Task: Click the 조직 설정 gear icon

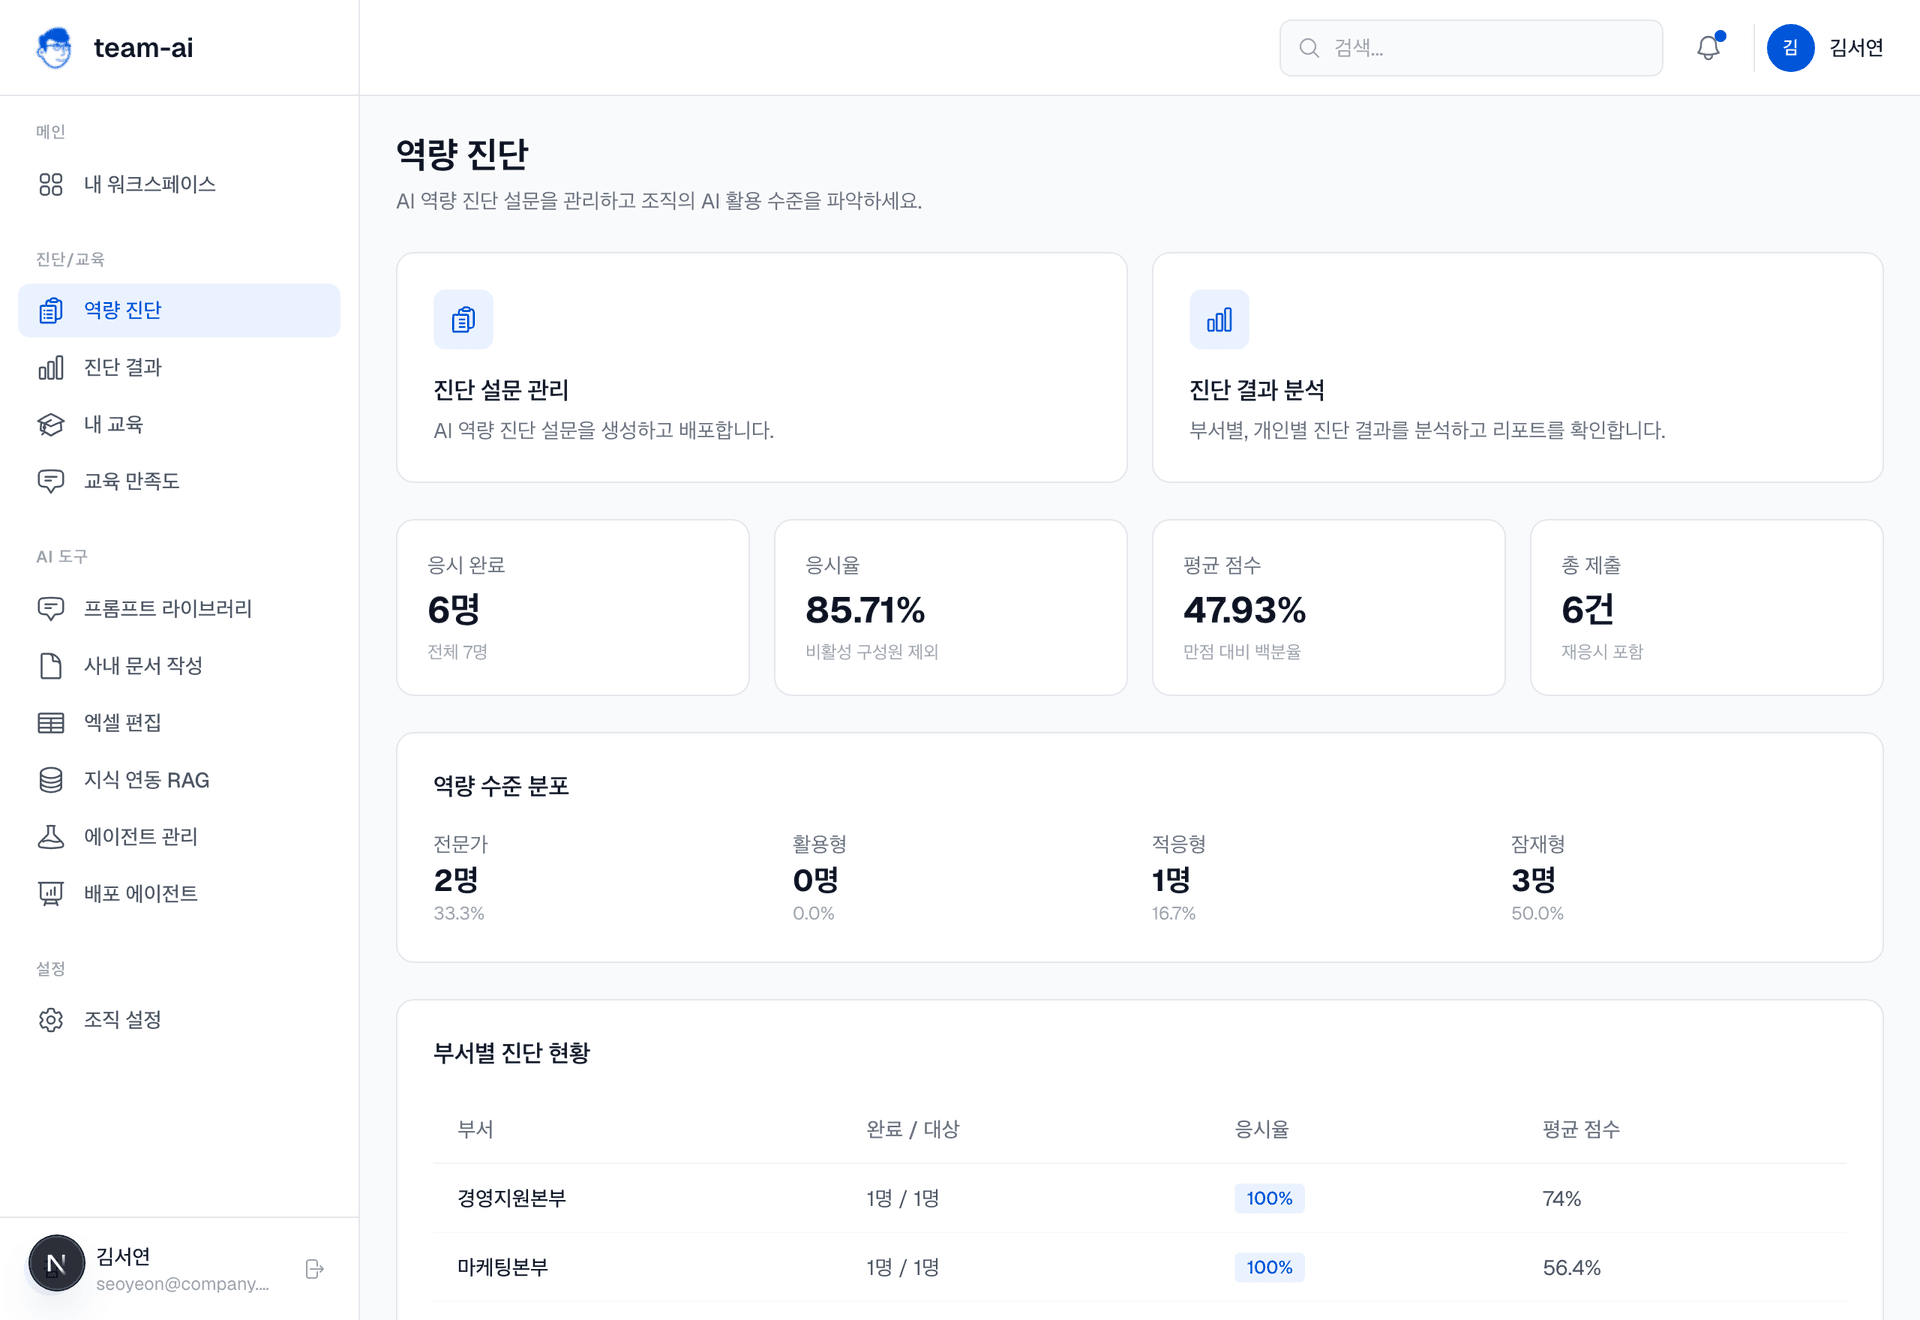Action: 51,1019
